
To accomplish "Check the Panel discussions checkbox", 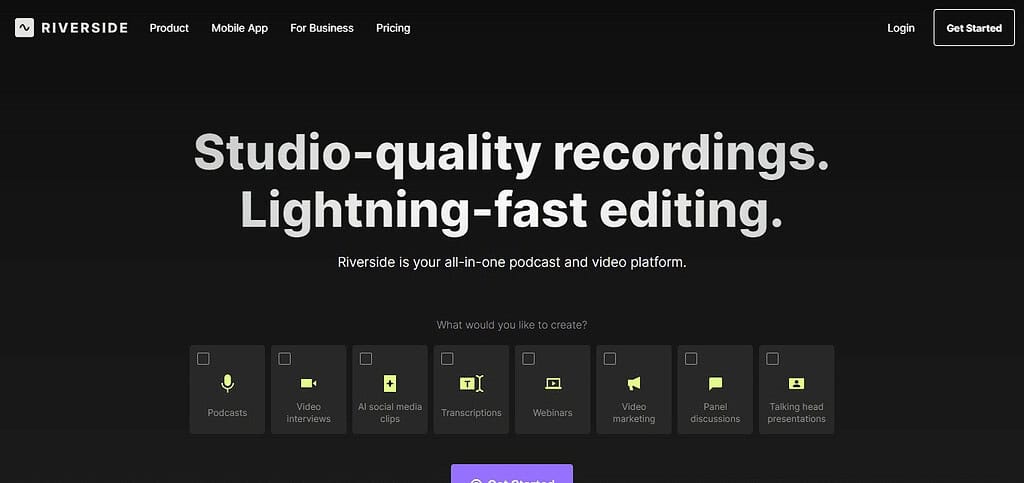I will tap(692, 359).
